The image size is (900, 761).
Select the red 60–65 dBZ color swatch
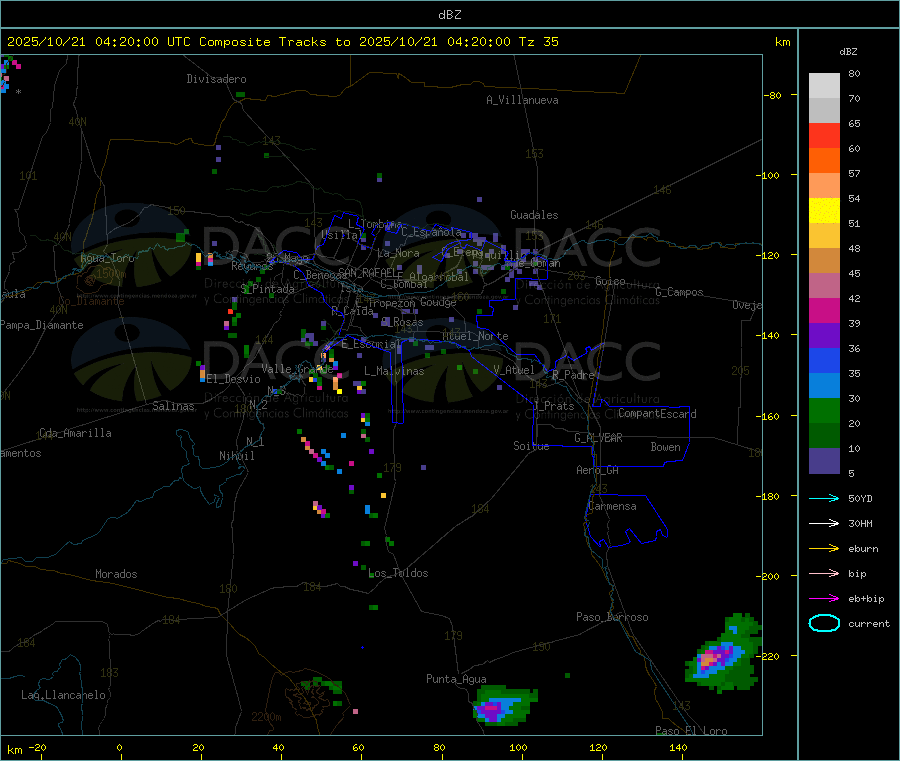coord(824,135)
